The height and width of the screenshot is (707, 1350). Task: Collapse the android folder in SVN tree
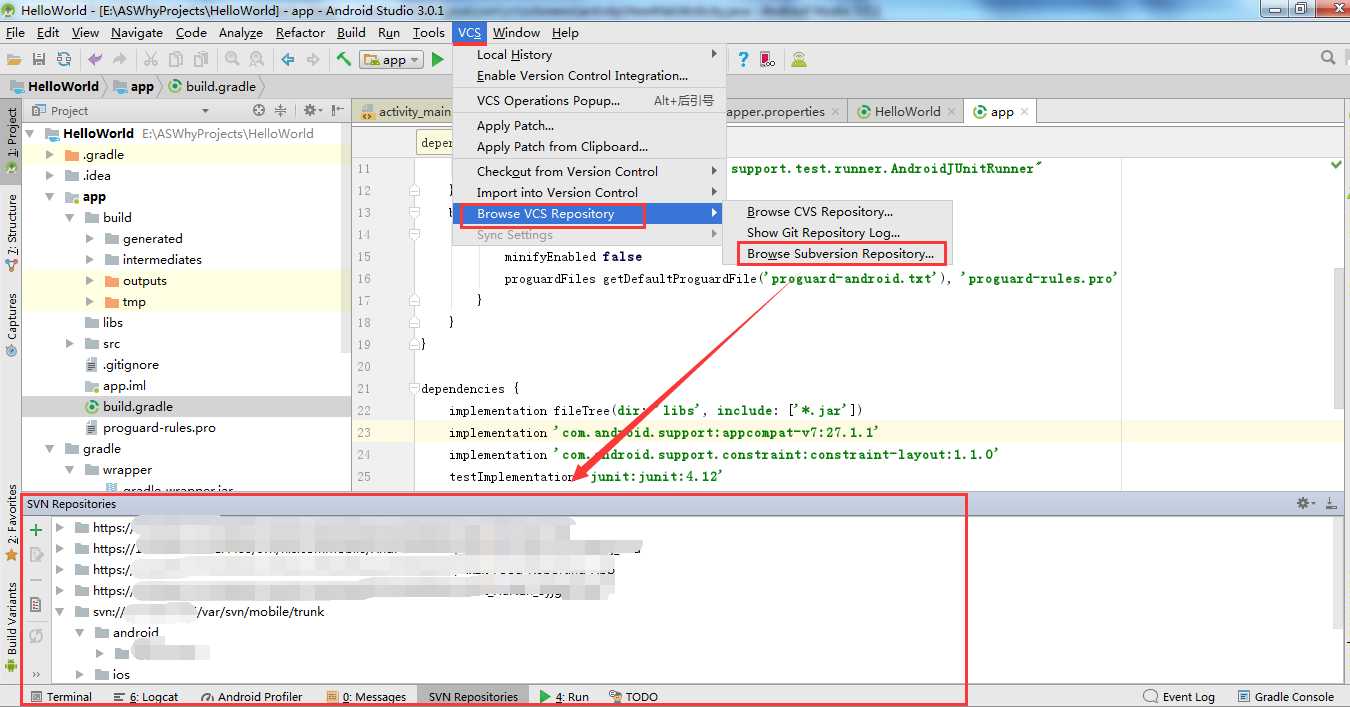(80, 633)
